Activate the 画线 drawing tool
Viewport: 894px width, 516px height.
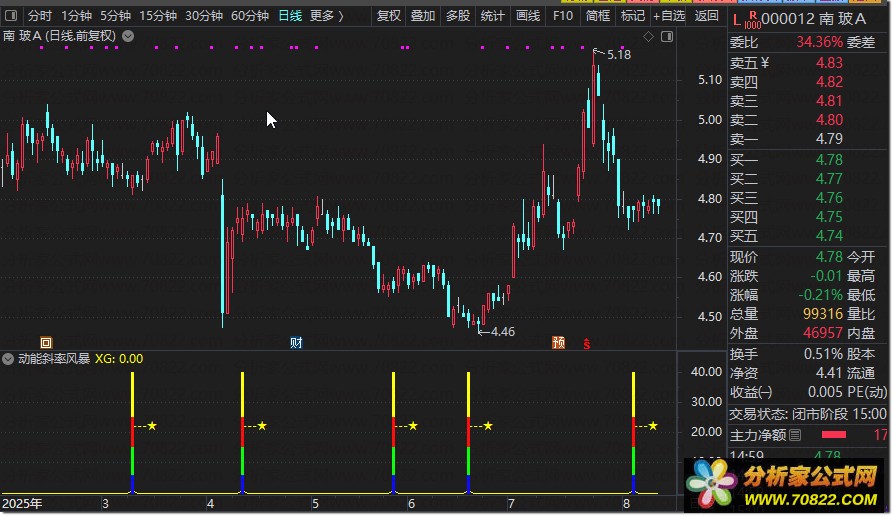coord(527,15)
